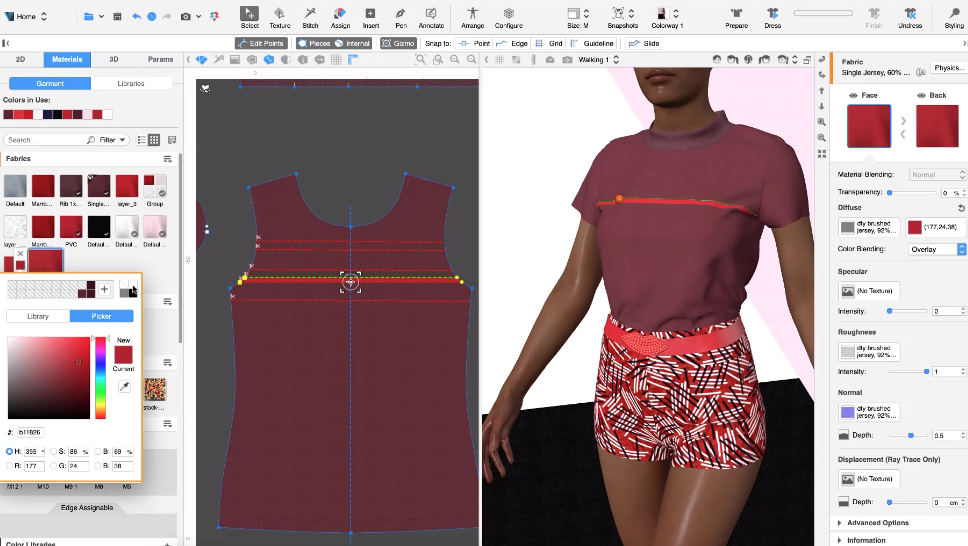Image resolution: width=968 pixels, height=546 pixels.
Task: Add new color with plus button
Action: click(104, 289)
